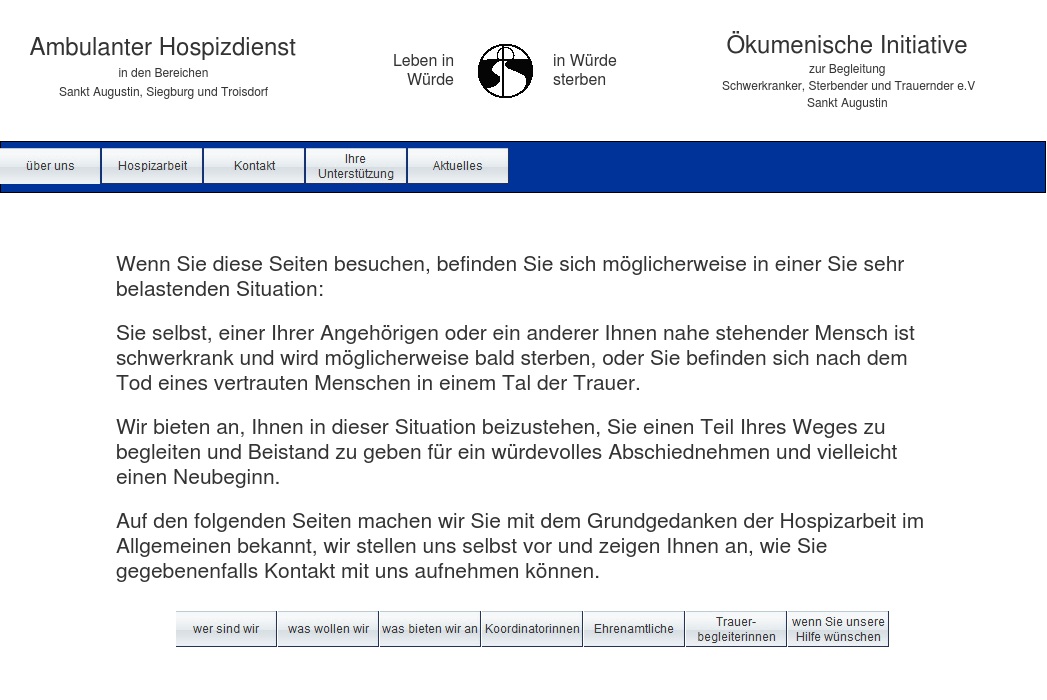Select "was bieten wir an"
The width and height of the screenshot is (1047, 700).
click(x=429, y=628)
